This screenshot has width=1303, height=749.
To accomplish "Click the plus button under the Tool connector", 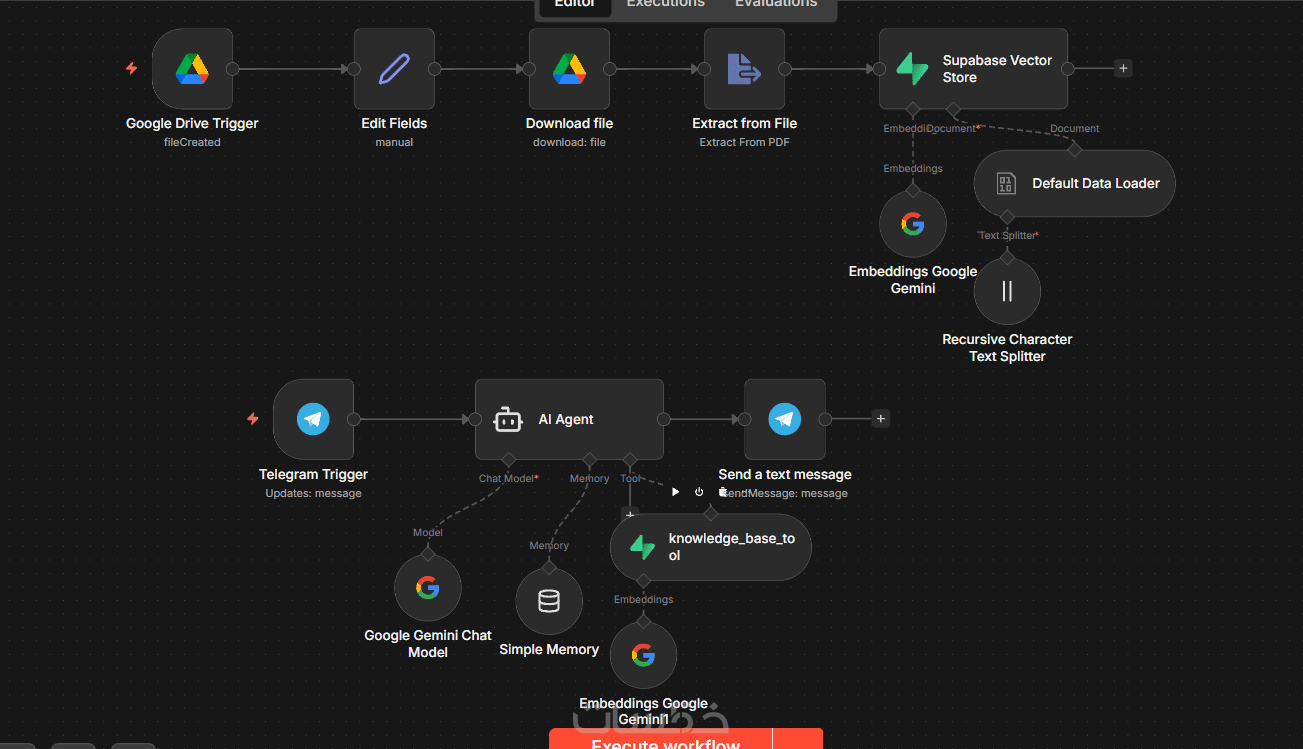I will (629, 514).
